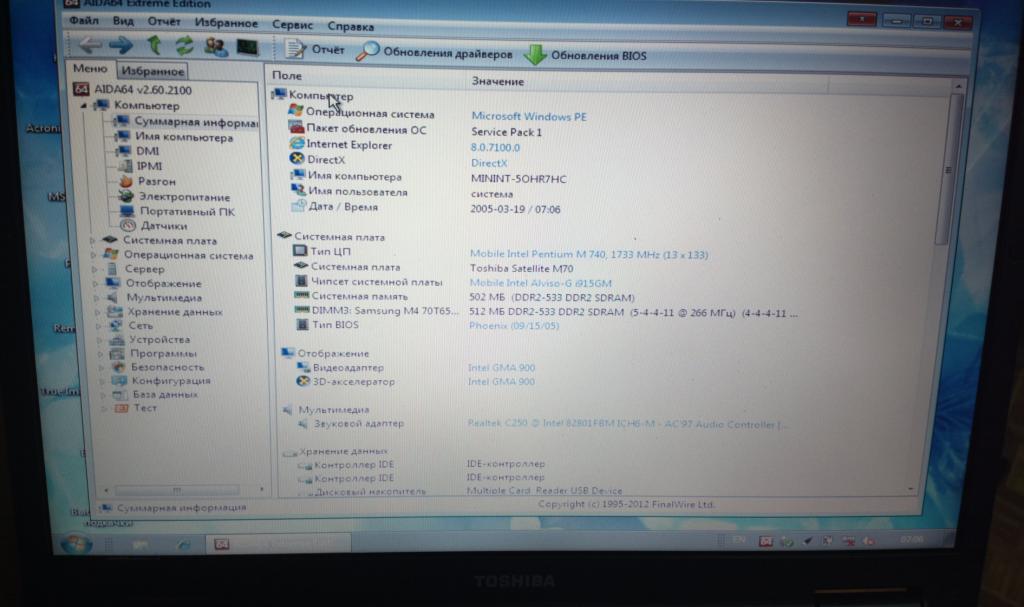Select DMI tree item

138,151
